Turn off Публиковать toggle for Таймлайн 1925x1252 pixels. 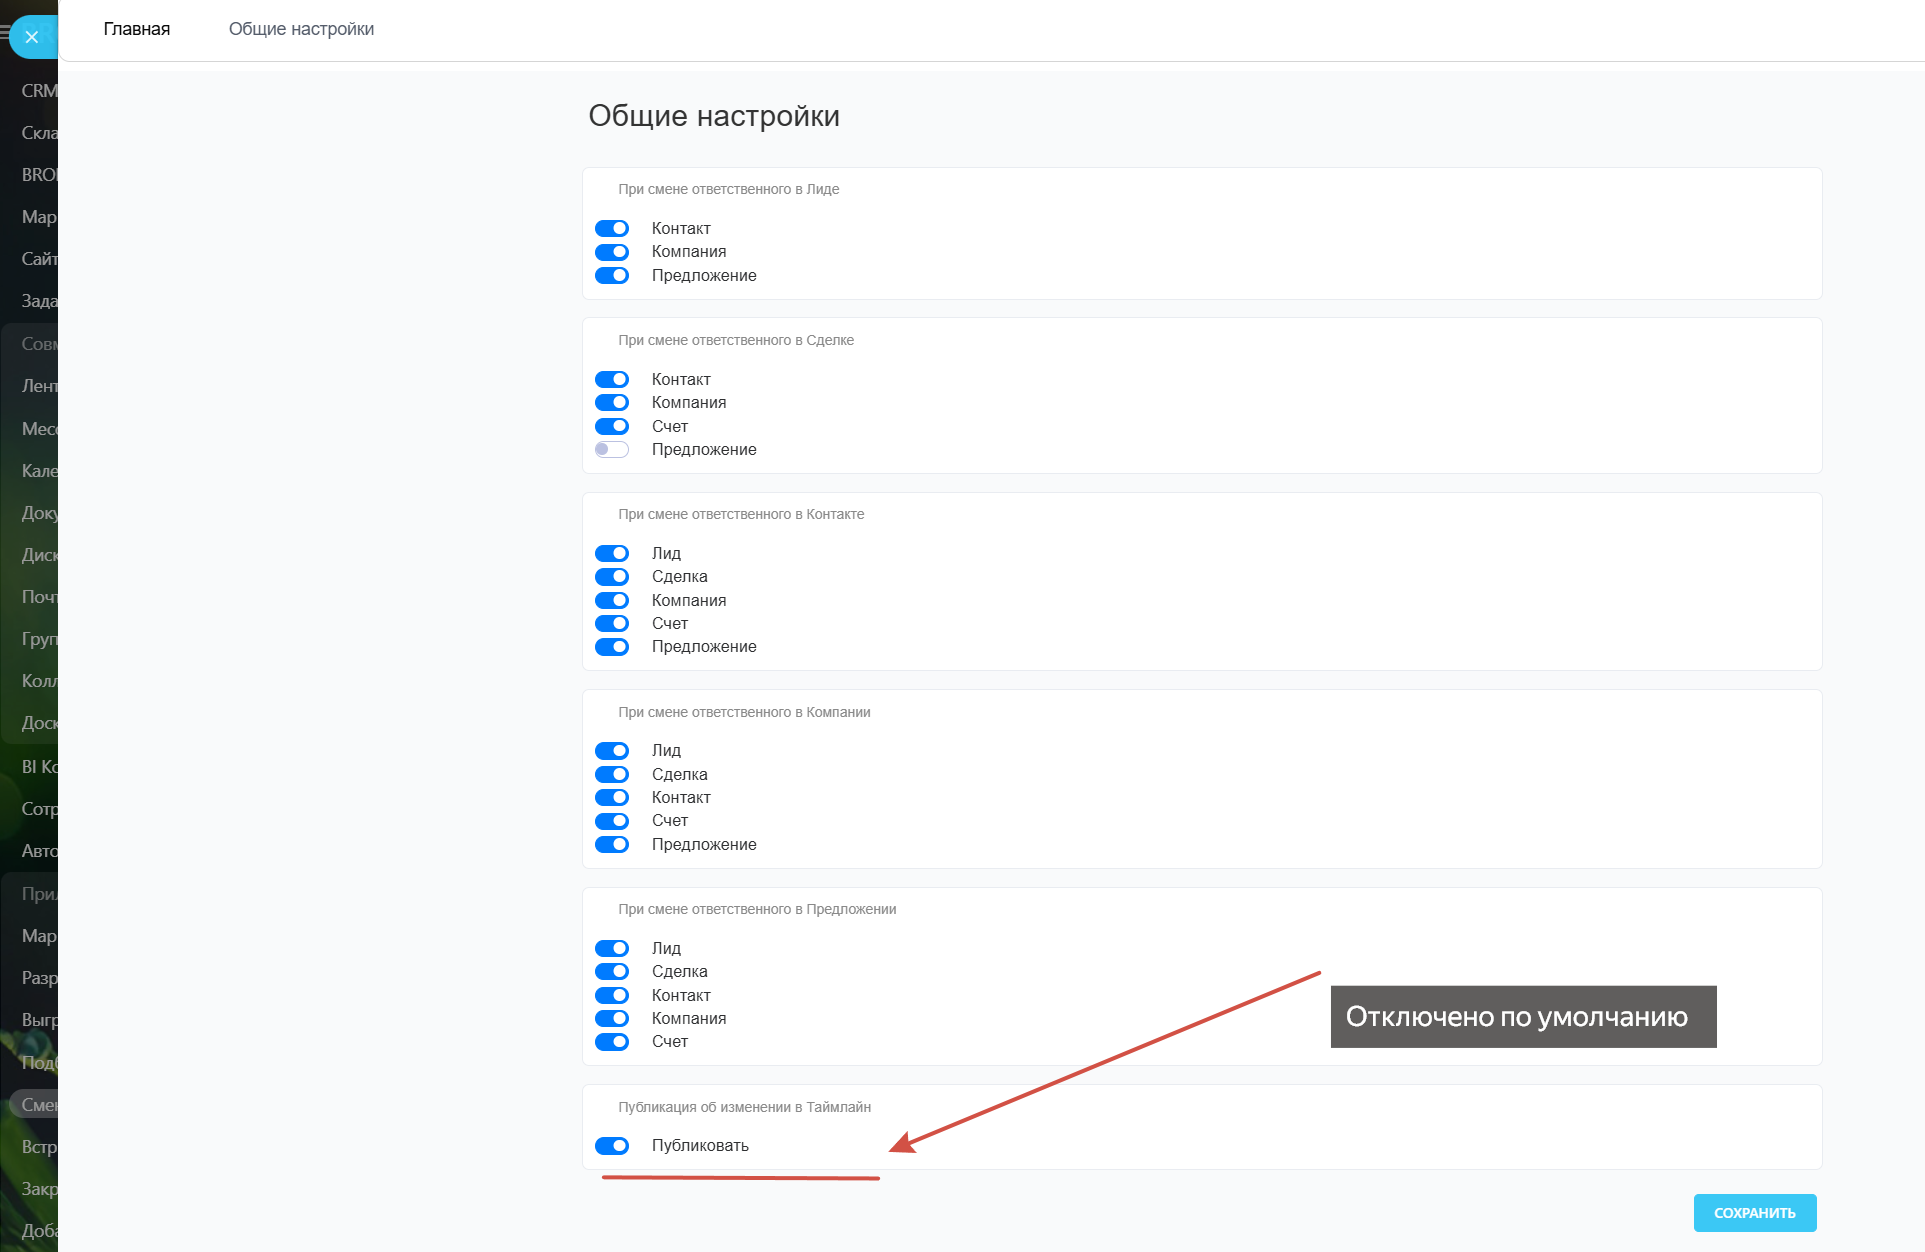pyautogui.click(x=612, y=1146)
